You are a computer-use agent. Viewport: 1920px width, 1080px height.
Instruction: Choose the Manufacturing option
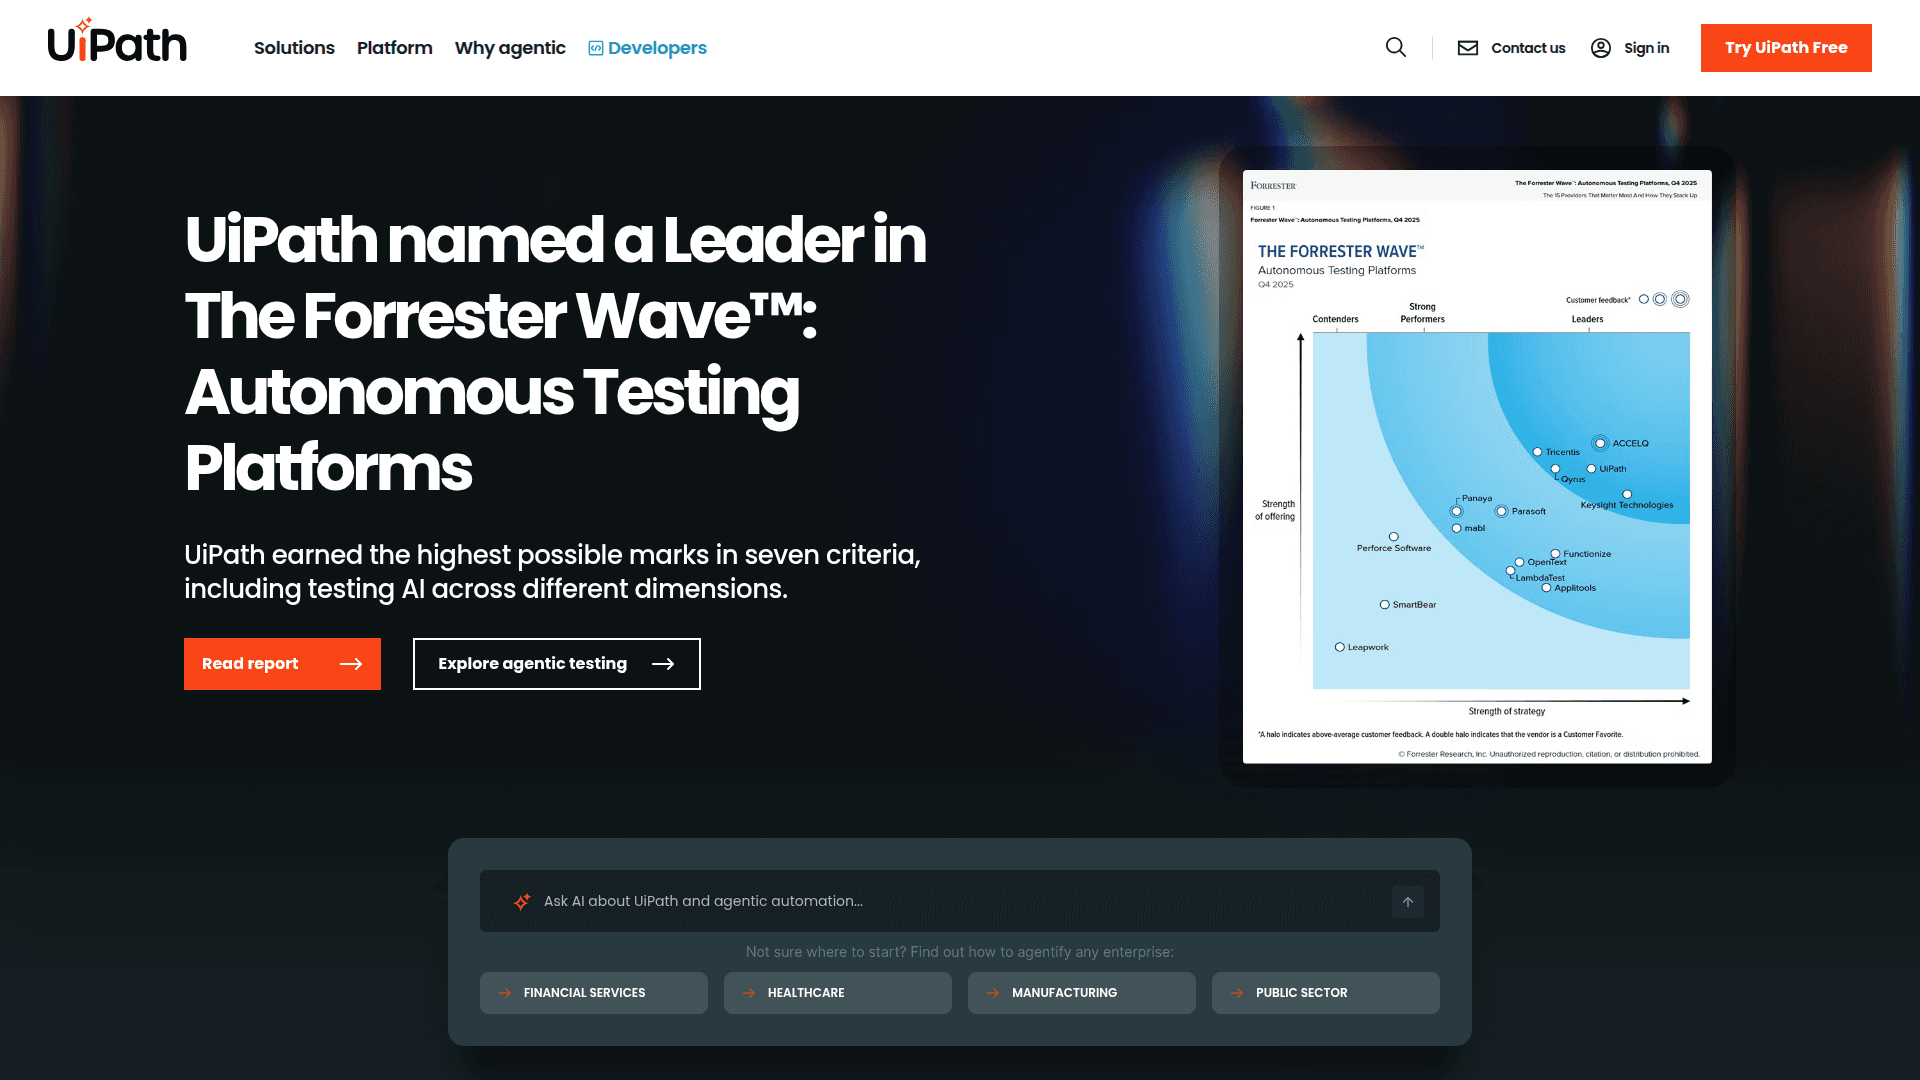(x=1081, y=993)
